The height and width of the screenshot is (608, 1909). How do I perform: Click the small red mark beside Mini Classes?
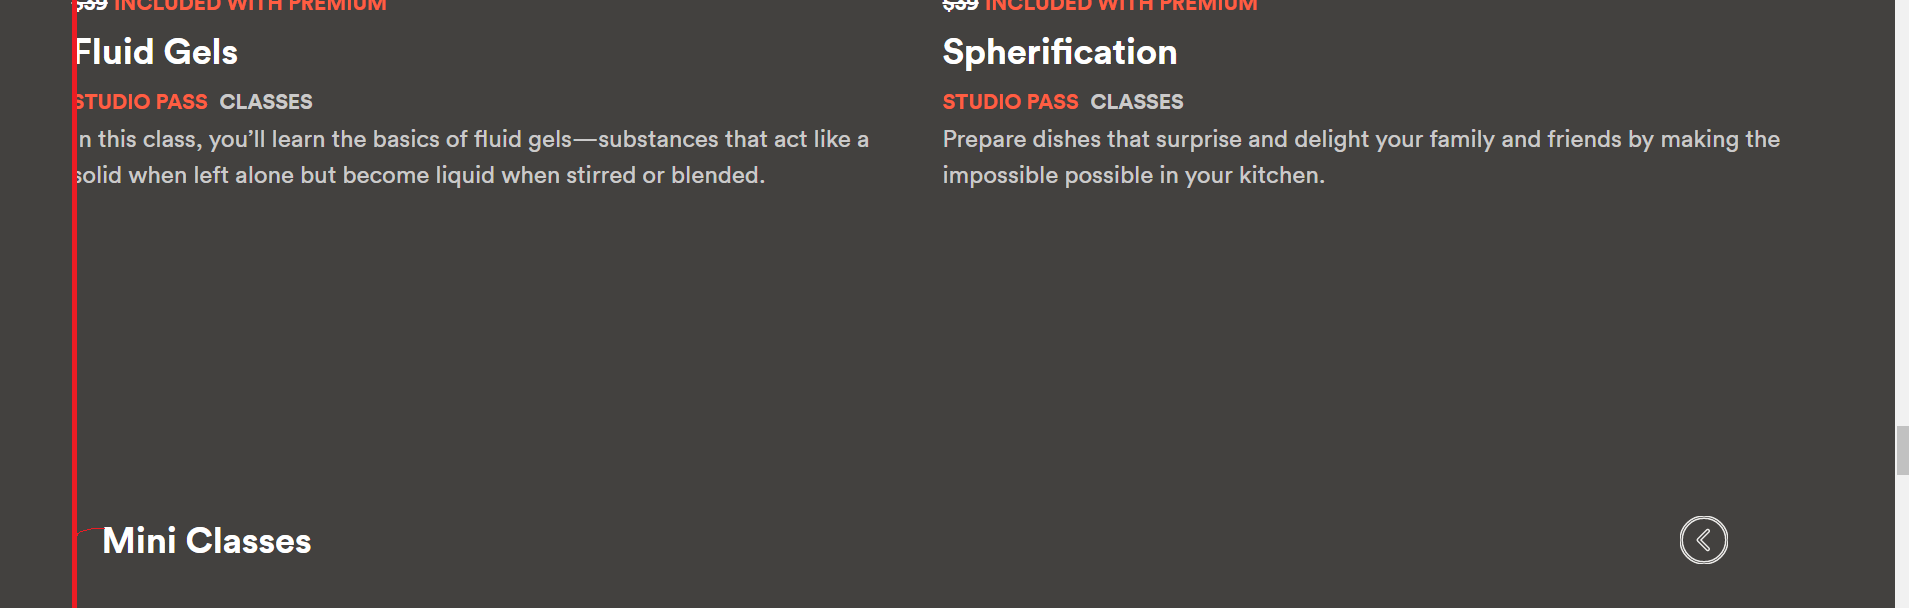pyautogui.click(x=90, y=531)
